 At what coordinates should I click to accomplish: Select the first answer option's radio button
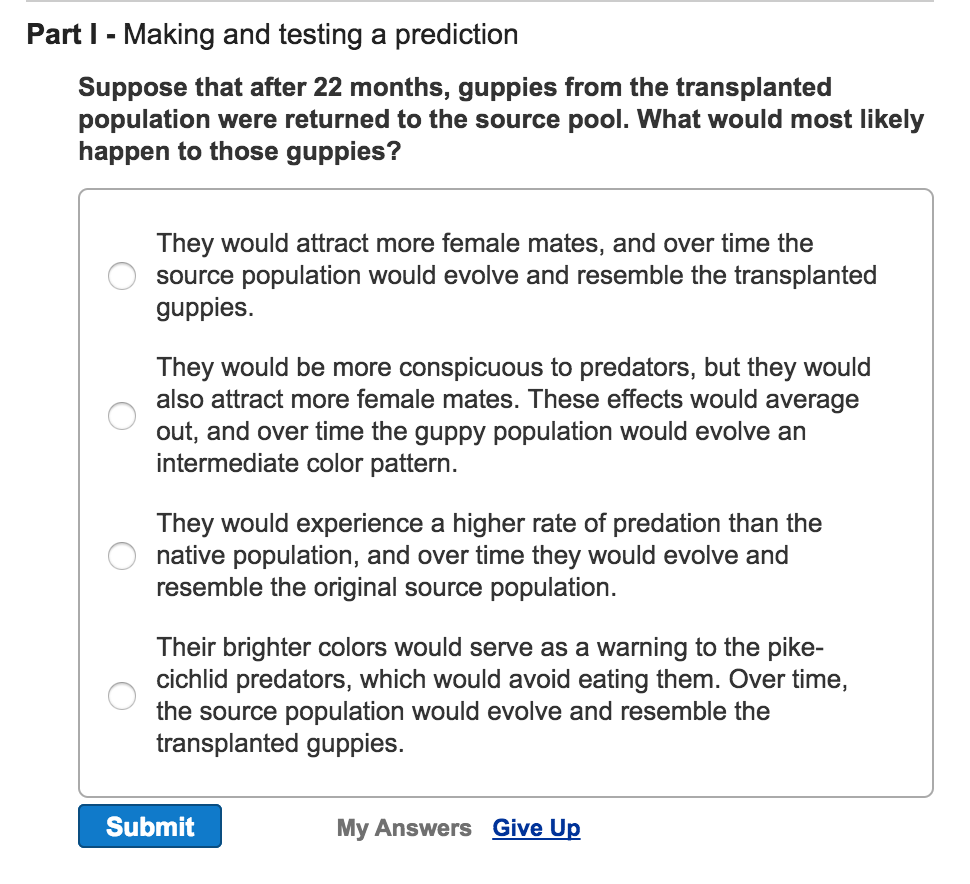[122, 276]
